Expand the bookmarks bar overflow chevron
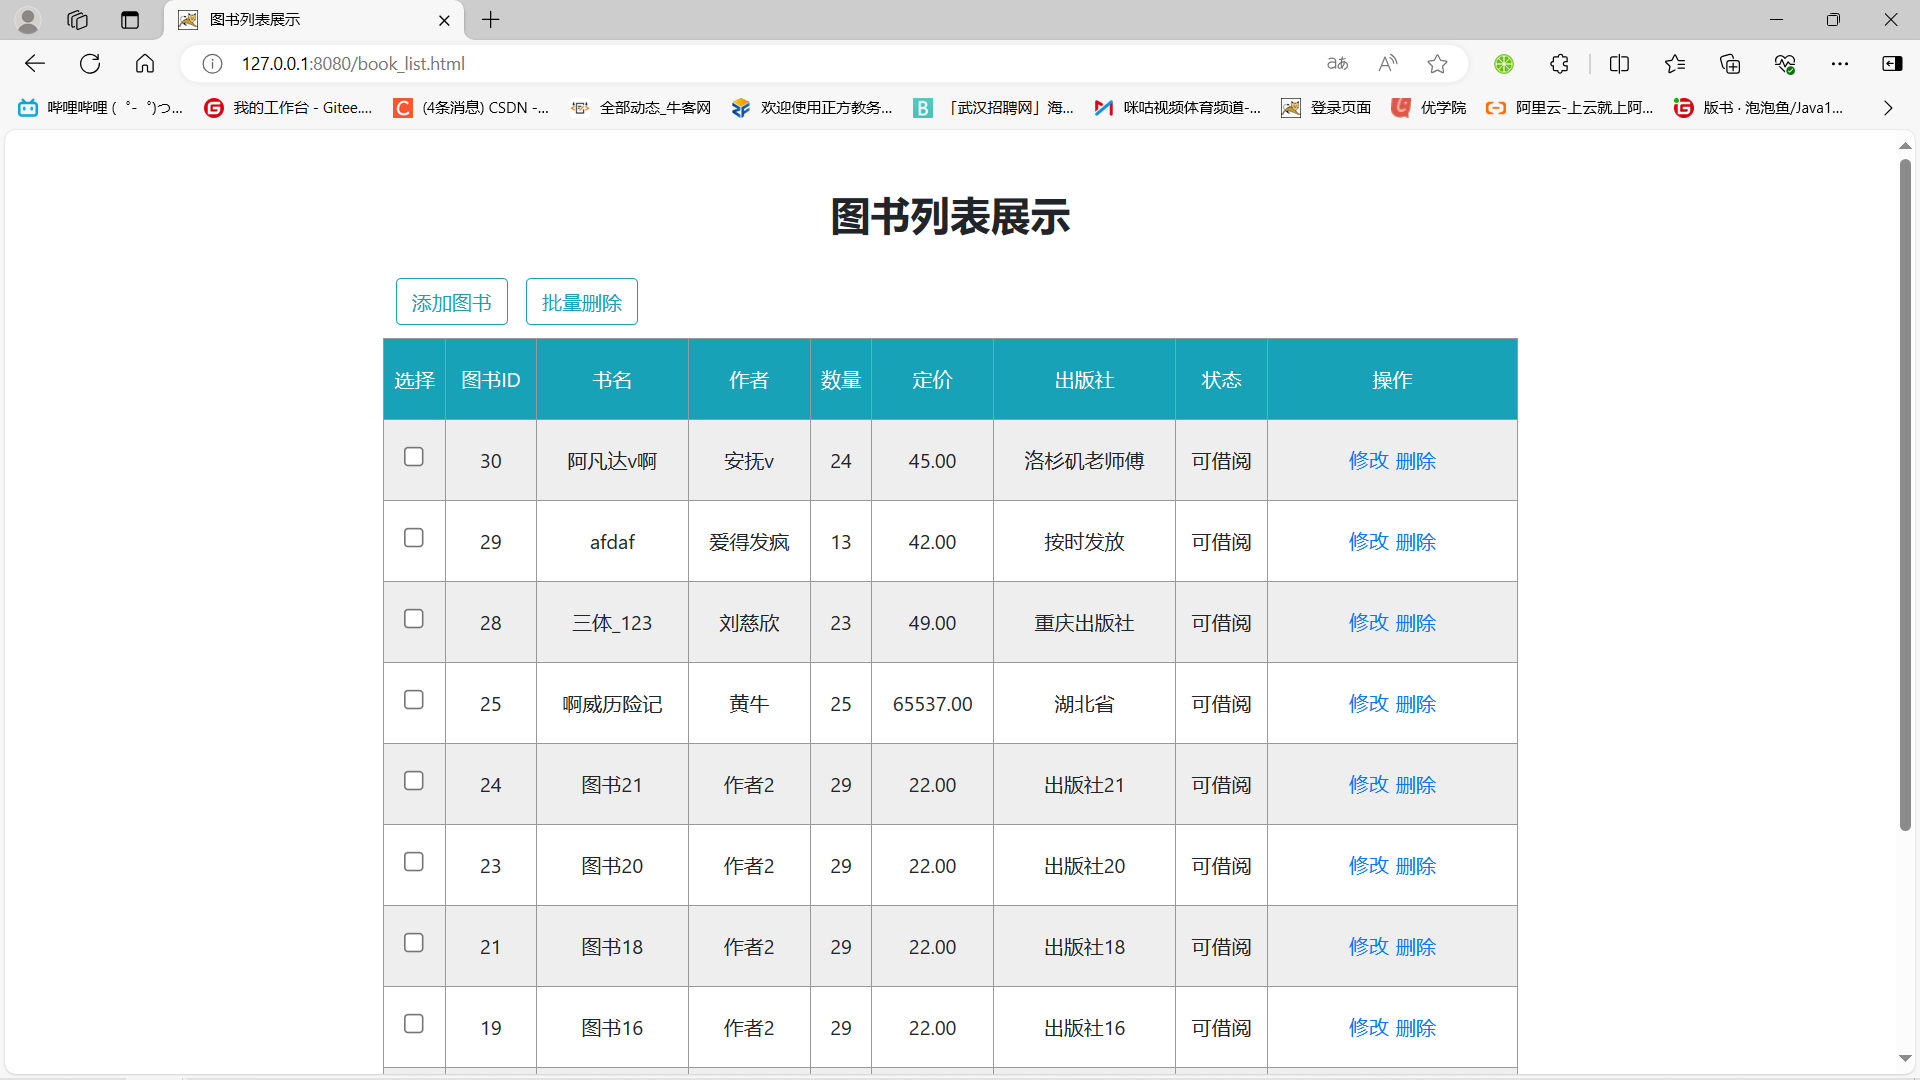The width and height of the screenshot is (1920, 1080). pos(1888,108)
